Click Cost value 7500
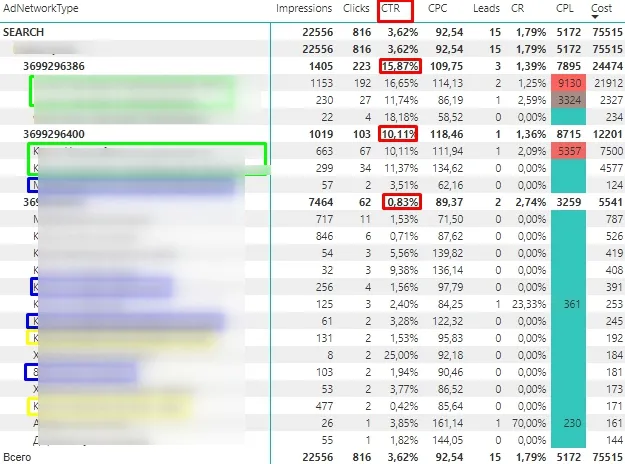The height and width of the screenshot is (464, 625). (611, 151)
